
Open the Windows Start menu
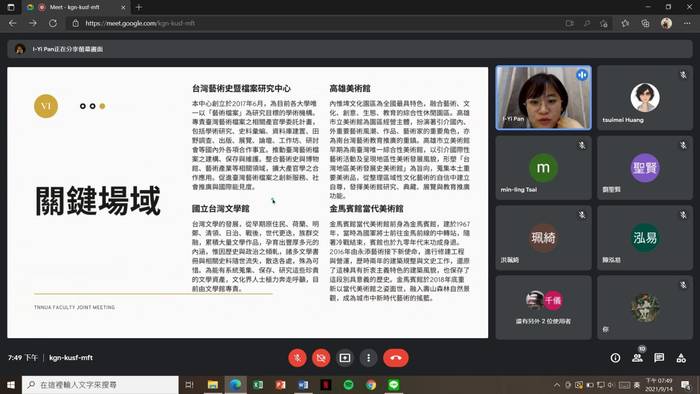[11, 385]
